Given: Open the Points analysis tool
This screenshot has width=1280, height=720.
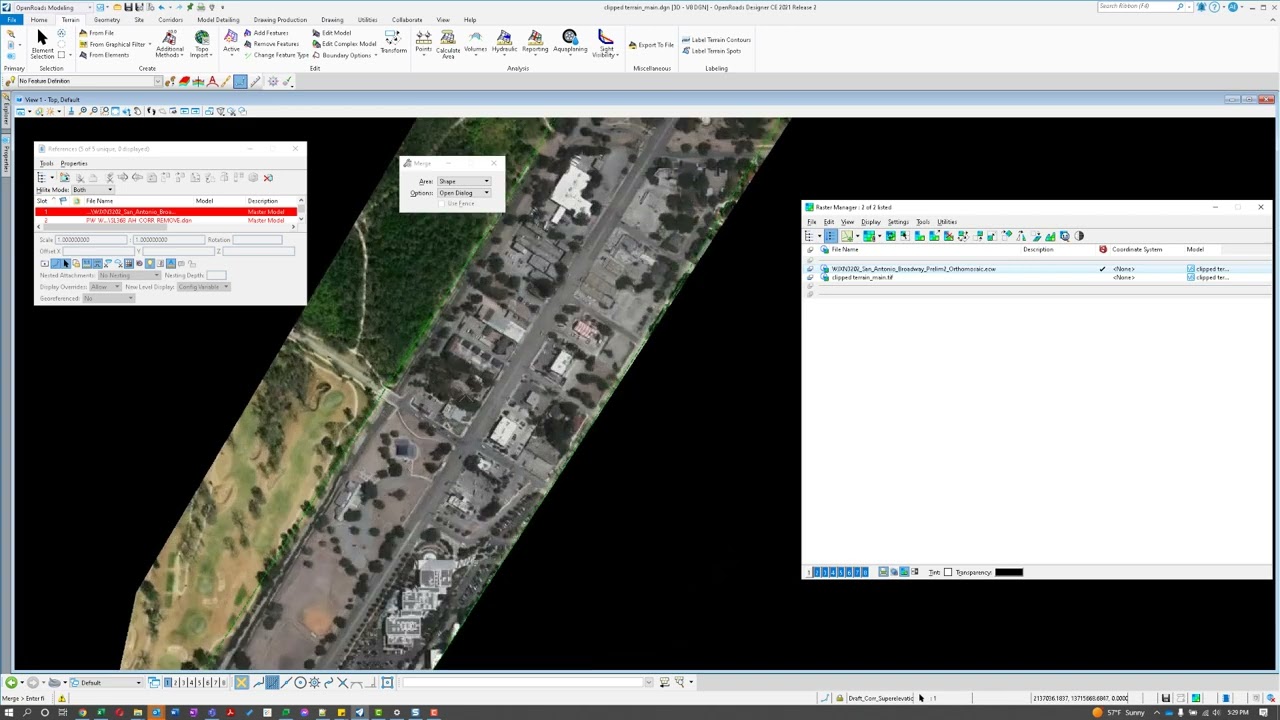Looking at the screenshot, I should 424,42.
